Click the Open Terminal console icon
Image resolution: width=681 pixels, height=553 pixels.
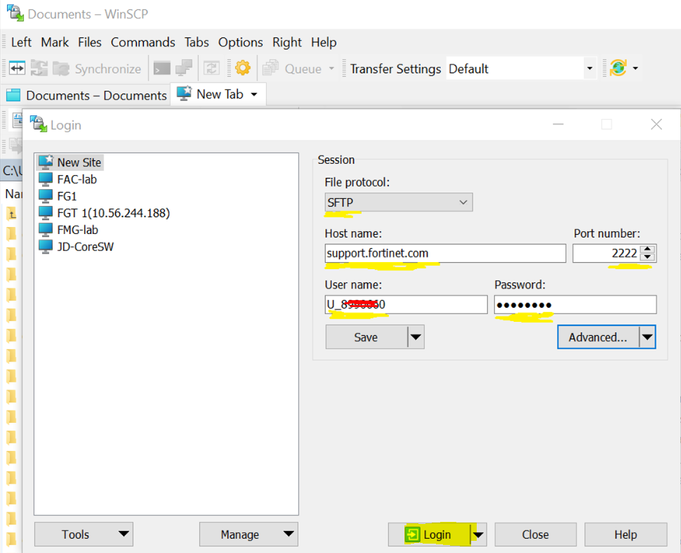162,69
